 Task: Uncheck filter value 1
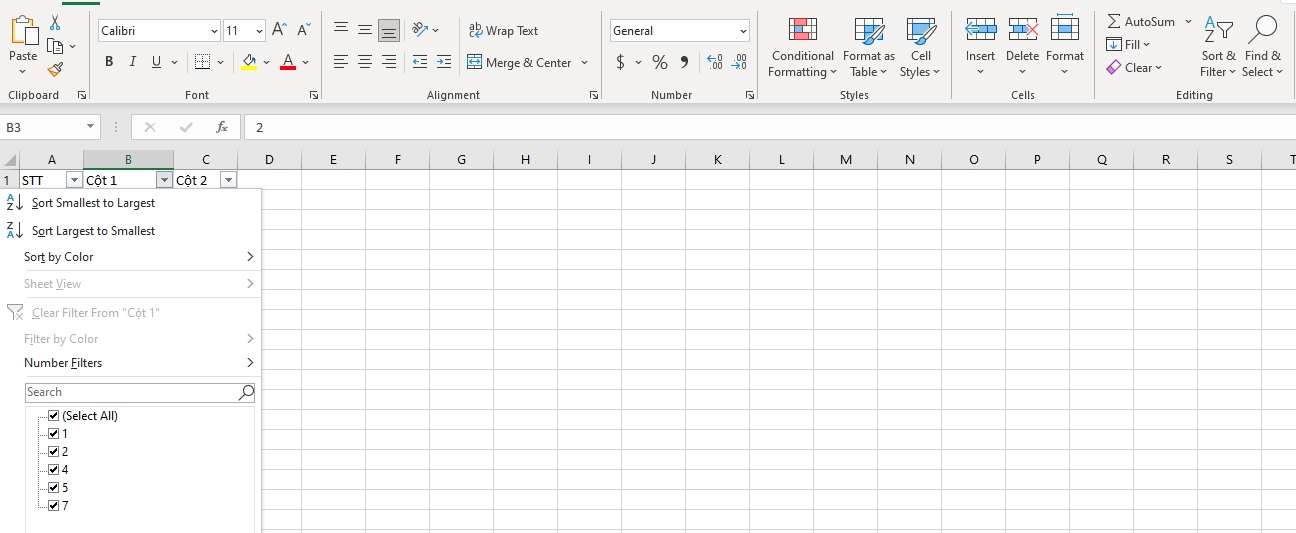pos(54,434)
